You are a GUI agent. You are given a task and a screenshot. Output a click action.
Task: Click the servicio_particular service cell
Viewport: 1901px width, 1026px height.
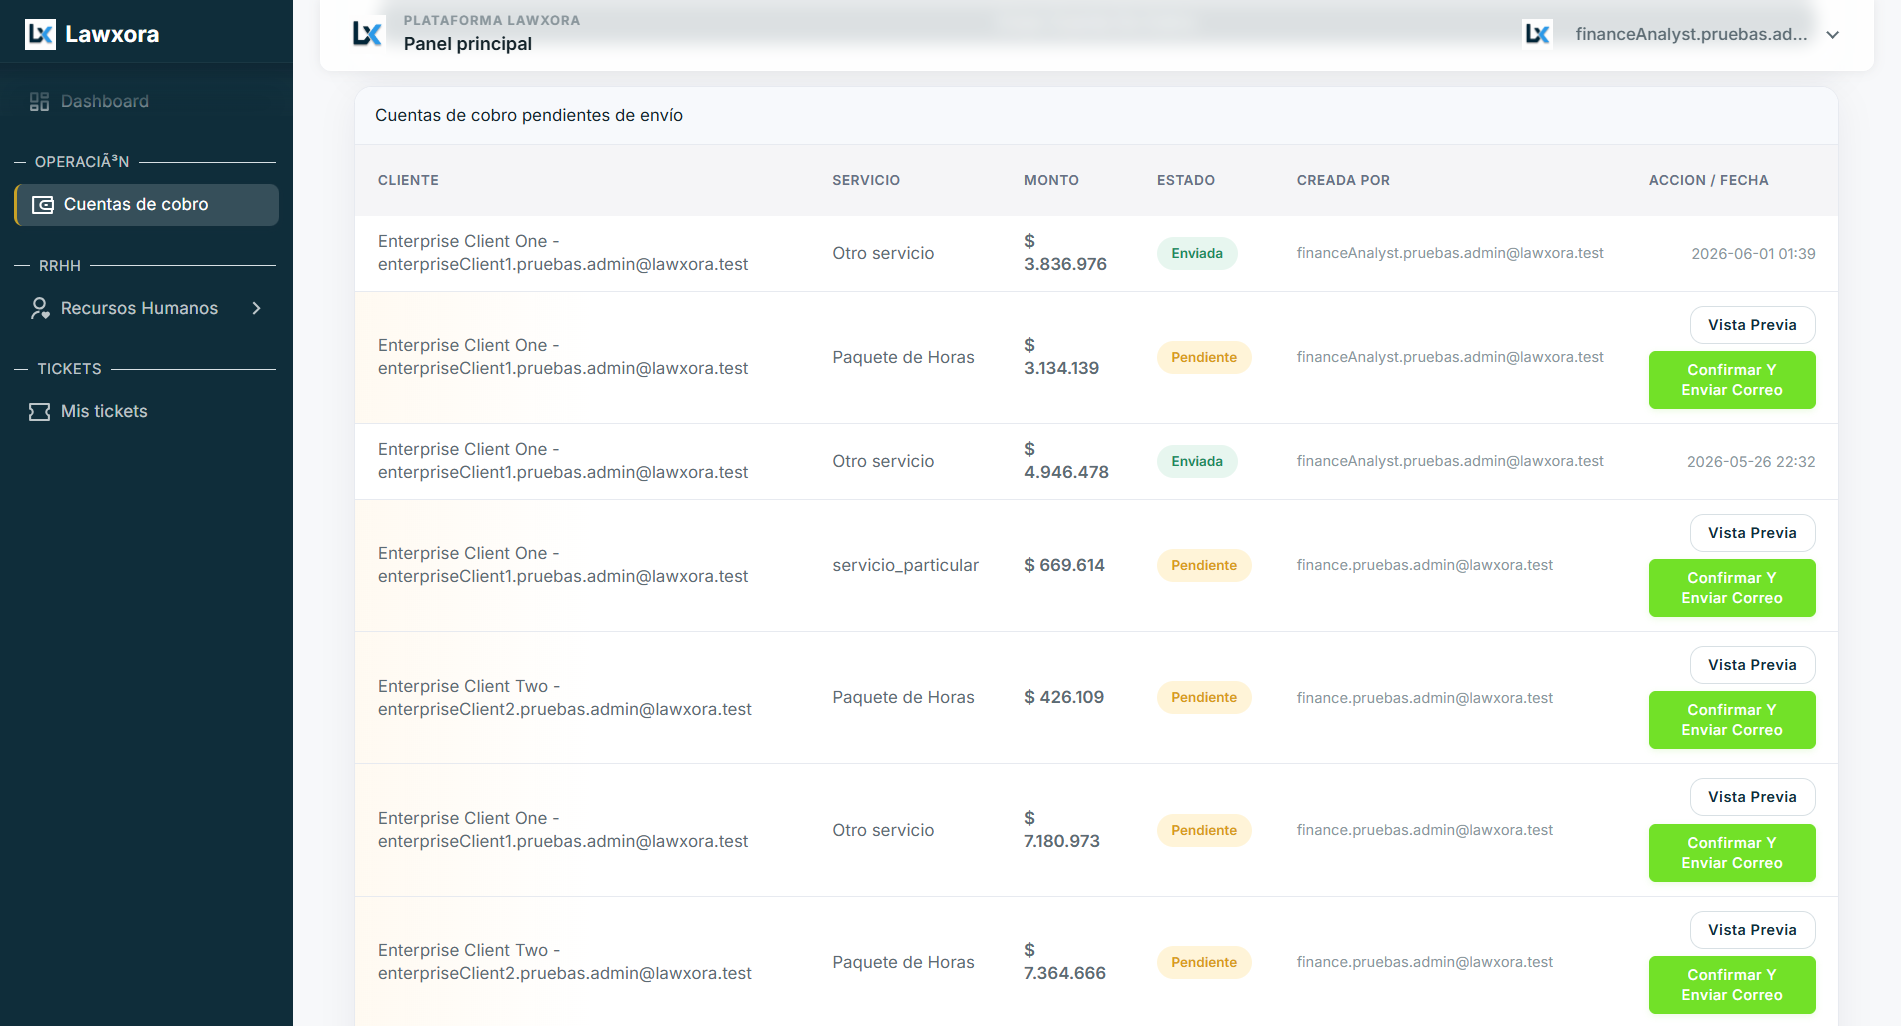[905, 565]
